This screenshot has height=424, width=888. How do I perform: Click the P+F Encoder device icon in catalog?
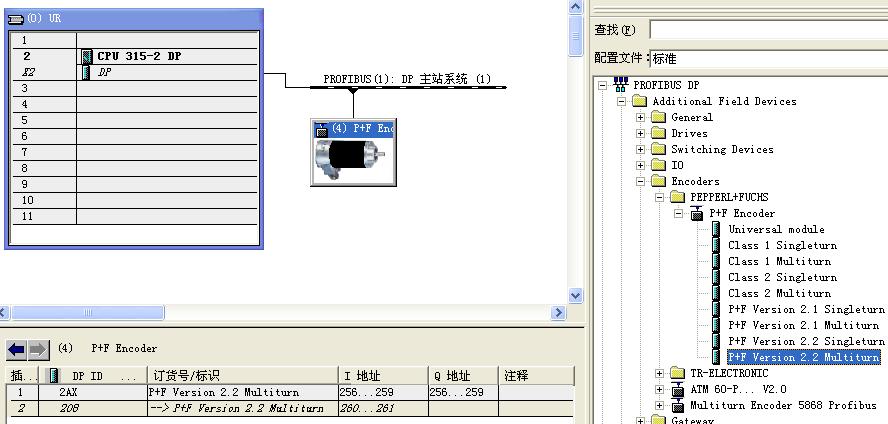tap(697, 213)
